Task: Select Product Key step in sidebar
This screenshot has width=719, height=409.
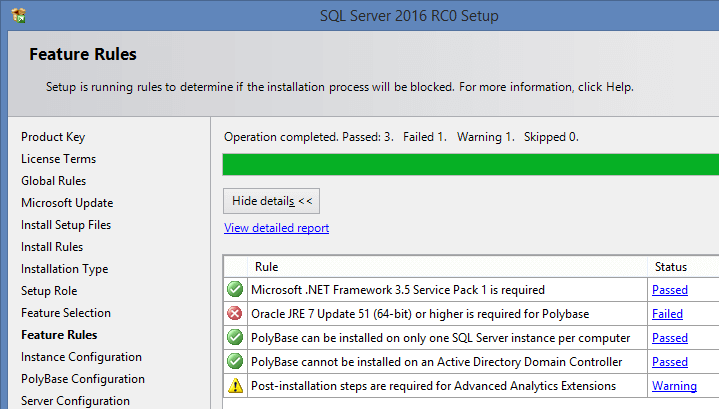Action: point(53,137)
